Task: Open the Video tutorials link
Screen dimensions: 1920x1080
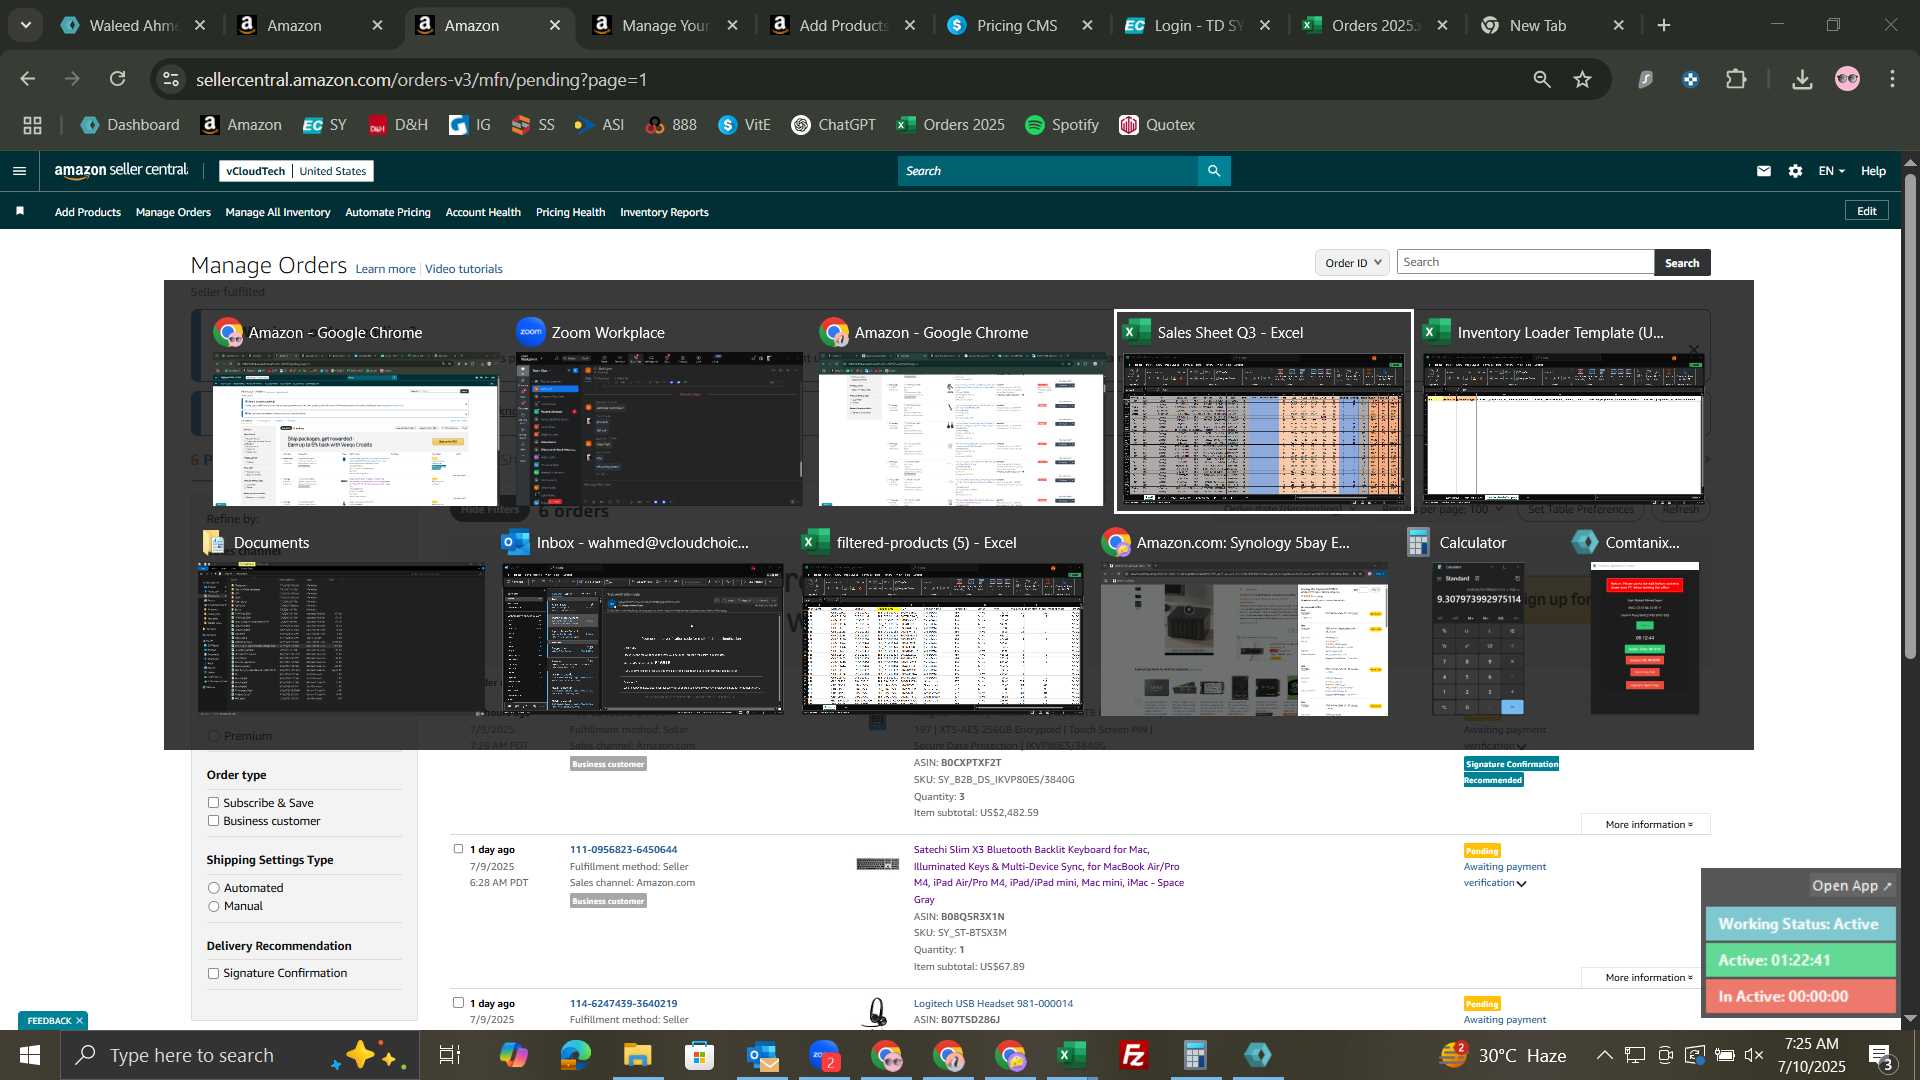Action: click(x=464, y=269)
